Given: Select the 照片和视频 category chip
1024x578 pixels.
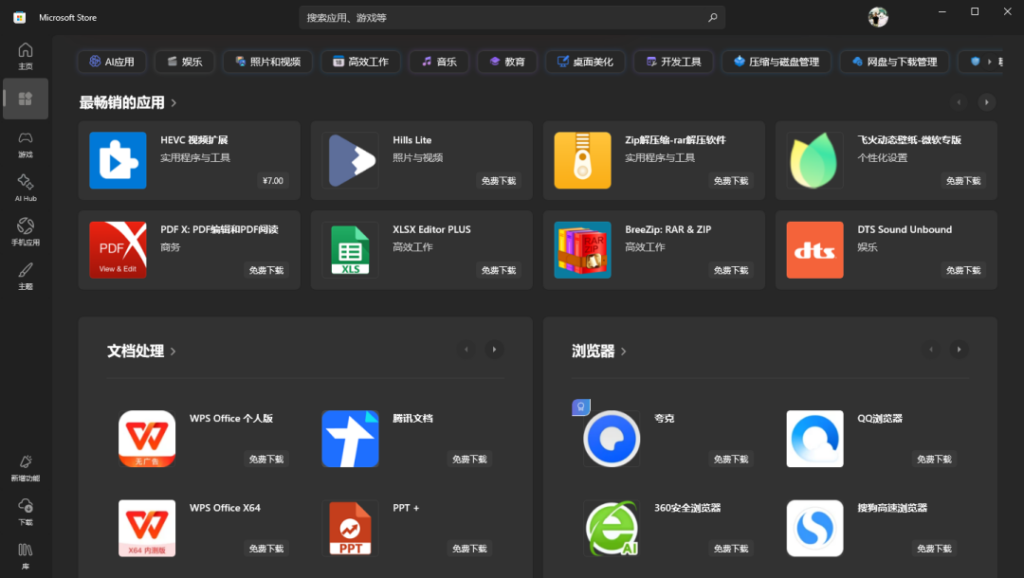Looking at the screenshot, I should [267, 61].
